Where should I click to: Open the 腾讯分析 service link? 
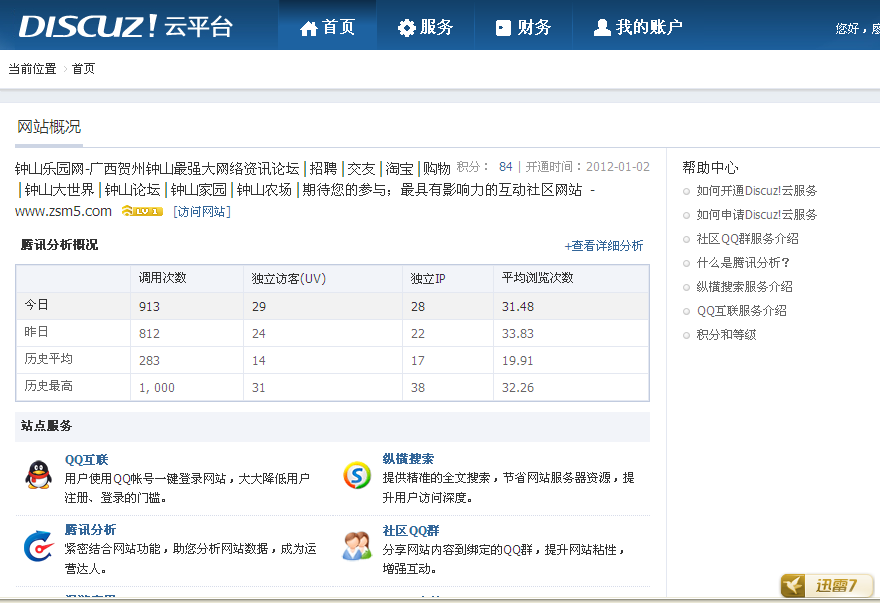[x=90, y=530]
